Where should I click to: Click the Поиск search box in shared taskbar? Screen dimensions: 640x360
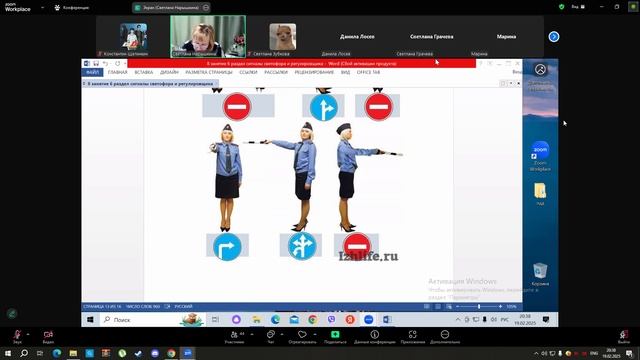tap(153, 320)
